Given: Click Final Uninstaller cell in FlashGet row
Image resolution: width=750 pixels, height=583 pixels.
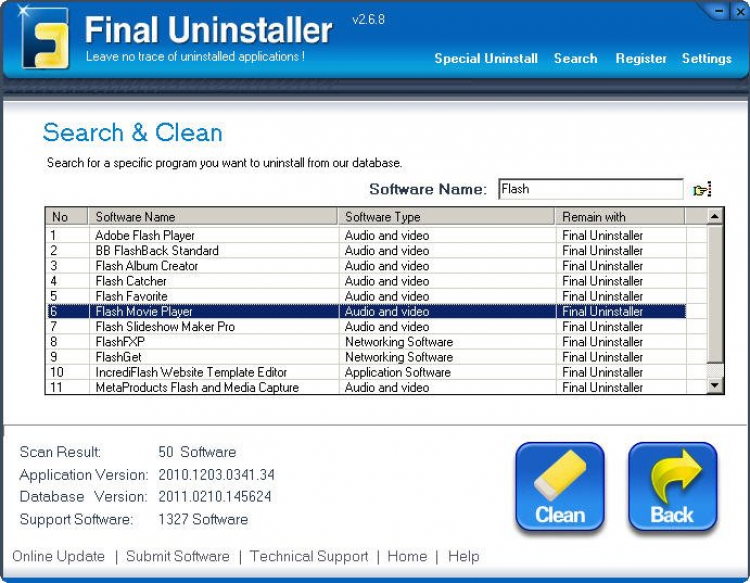Looking at the screenshot, I should (x=602, y=357).
